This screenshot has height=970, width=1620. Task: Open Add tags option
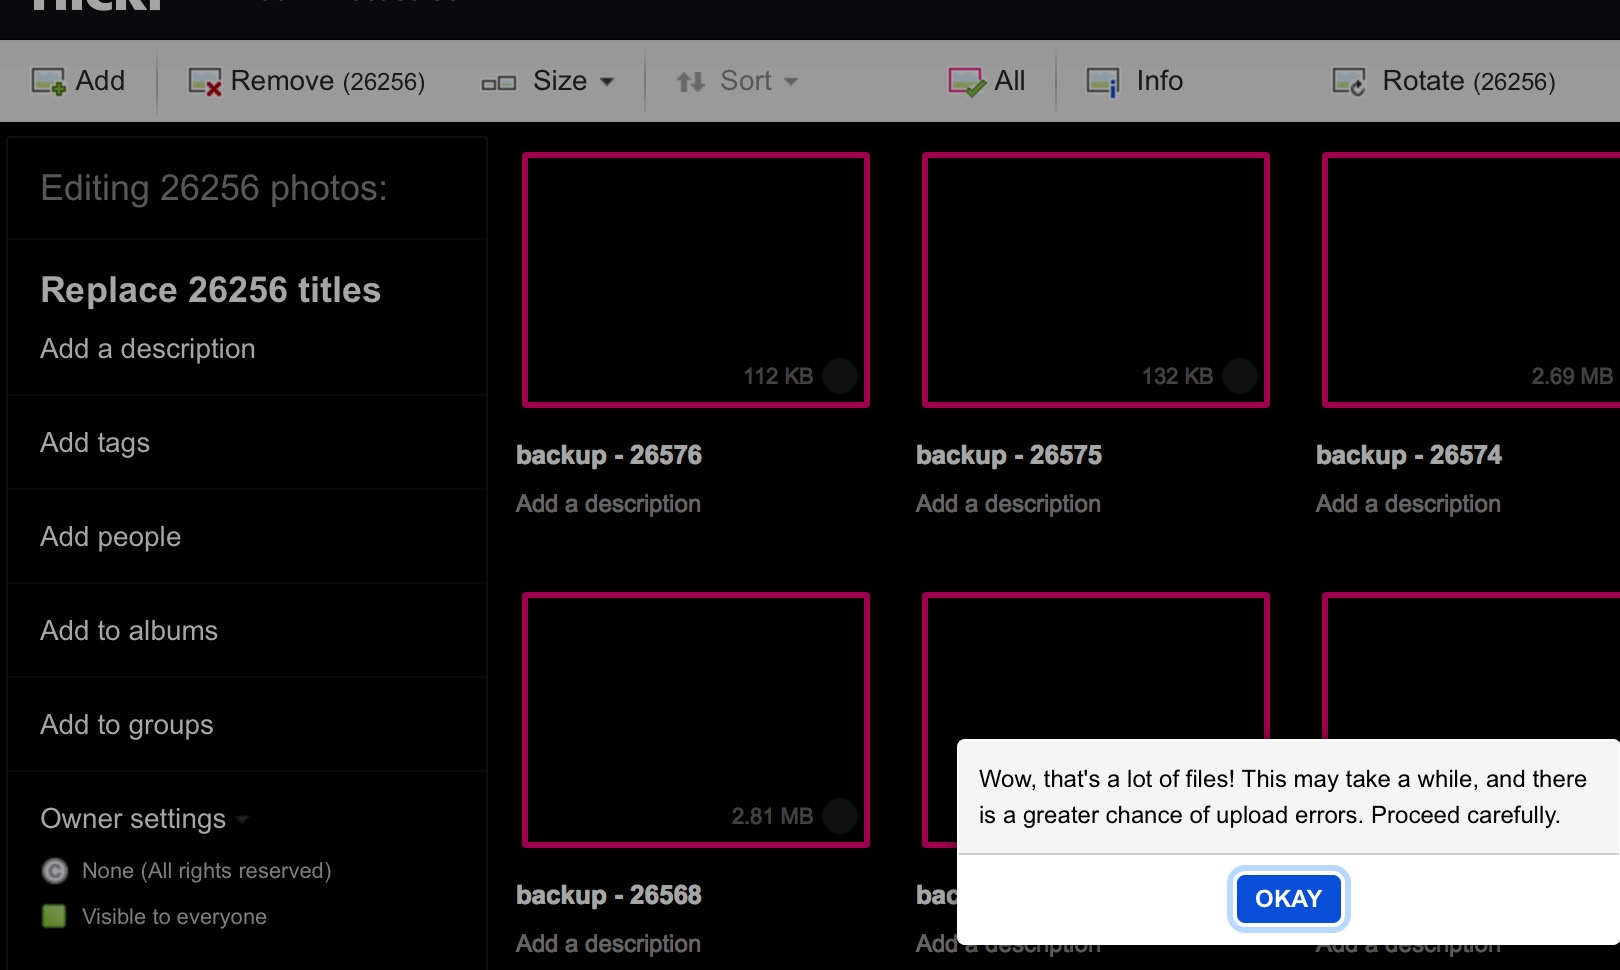pos(95,443)
